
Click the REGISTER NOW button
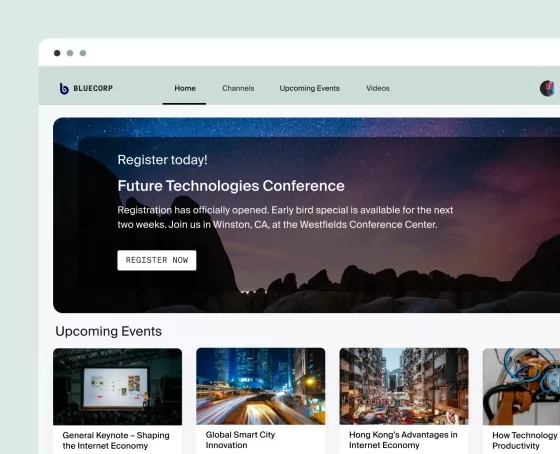tap(157, 260)
